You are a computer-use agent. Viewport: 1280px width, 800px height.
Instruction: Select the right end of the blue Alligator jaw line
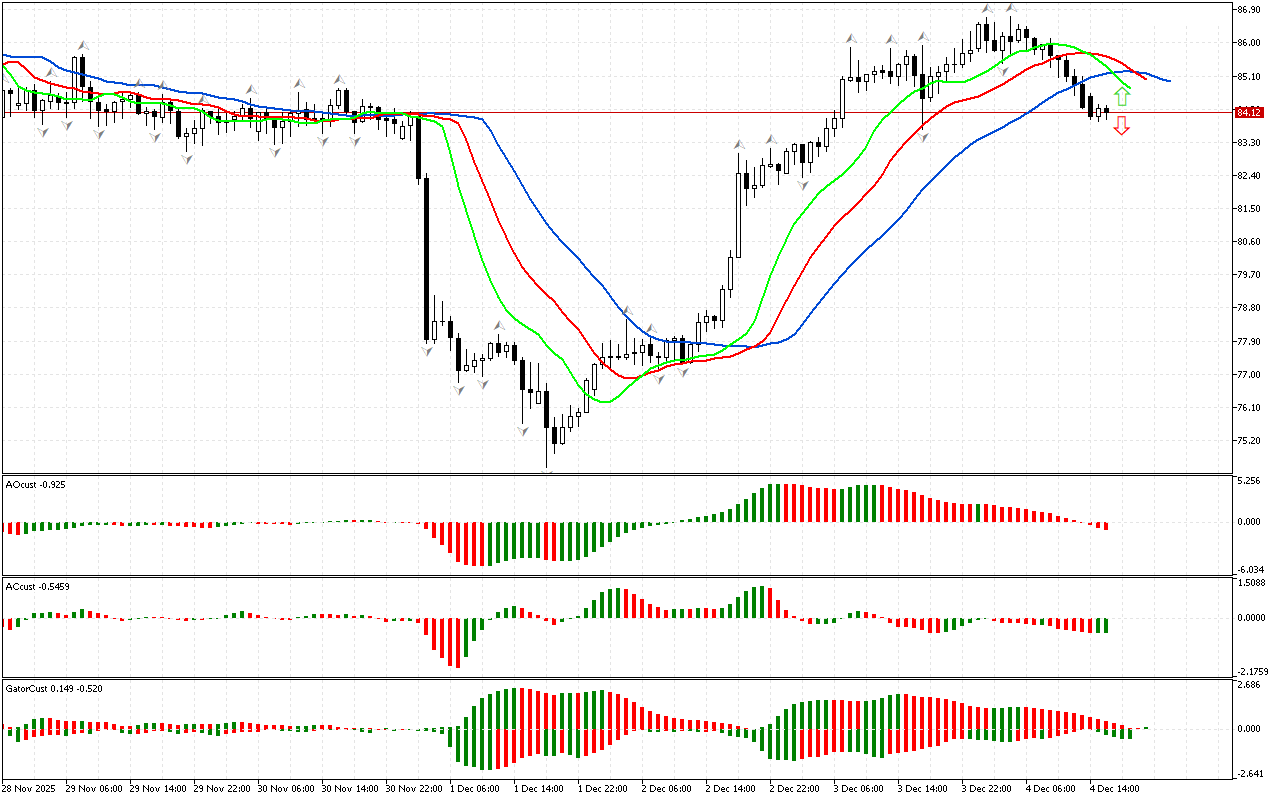pos(1168,80)
